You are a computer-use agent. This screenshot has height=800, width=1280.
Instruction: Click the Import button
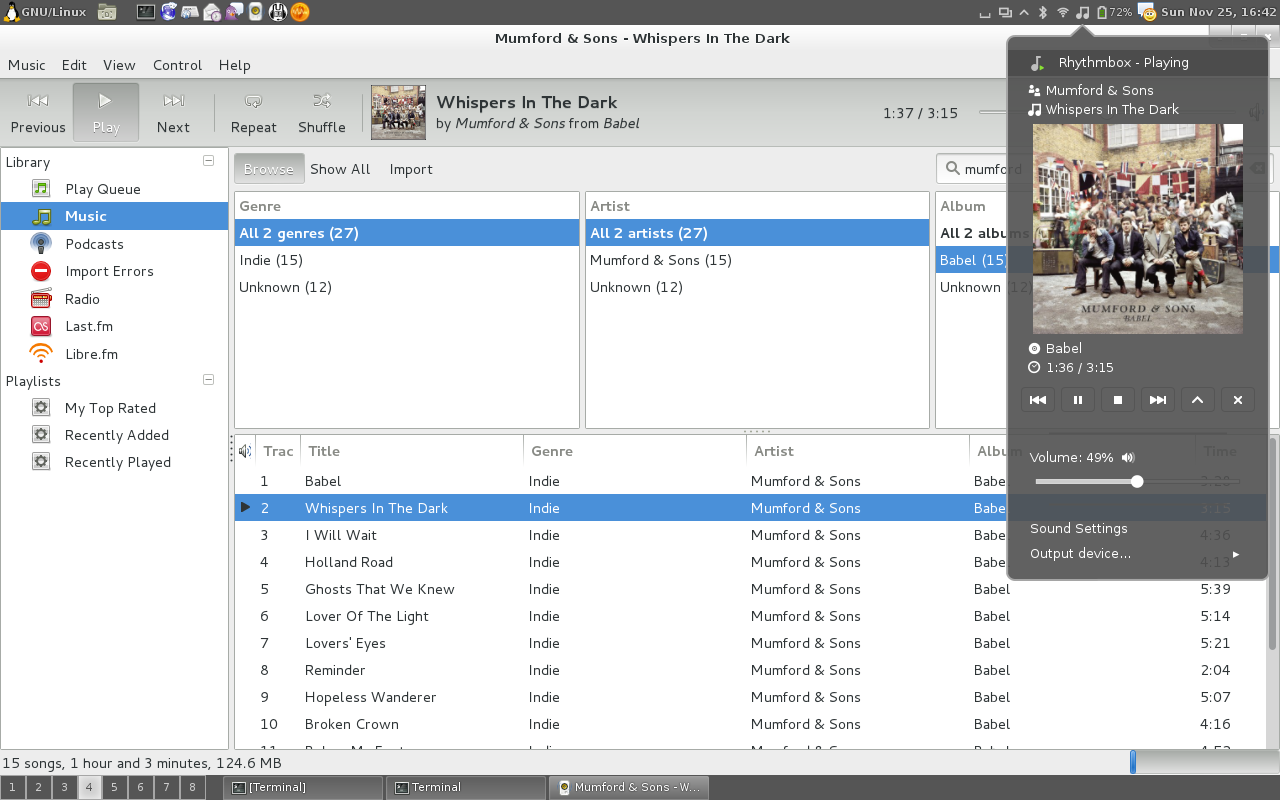pos(411,169)
